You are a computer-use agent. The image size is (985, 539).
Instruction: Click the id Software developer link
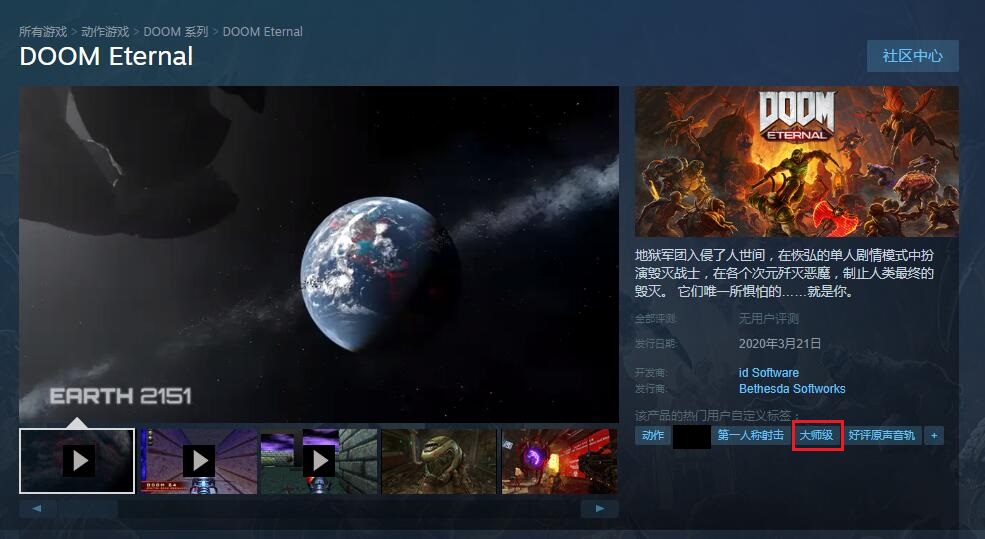point(768,373)
